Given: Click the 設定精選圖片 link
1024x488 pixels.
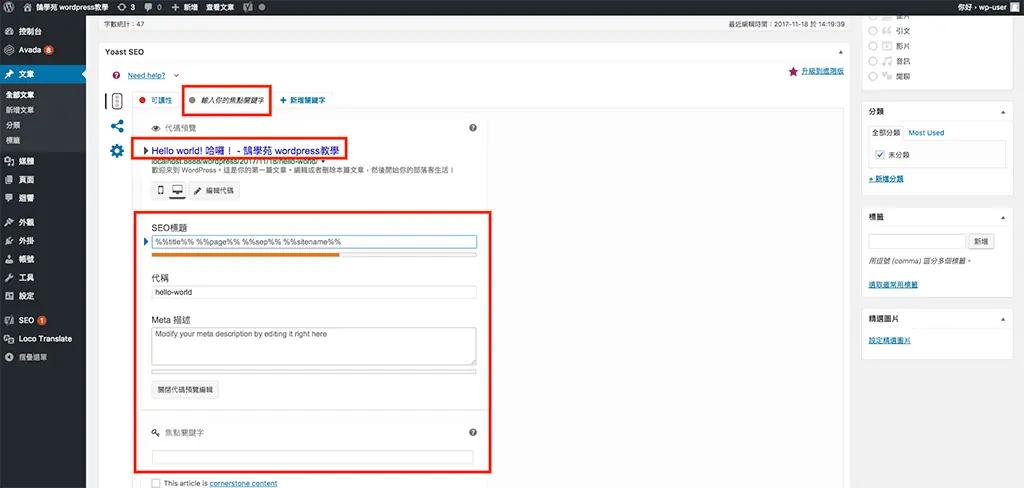Looking at the screenshot, I should tap(889, 340).
